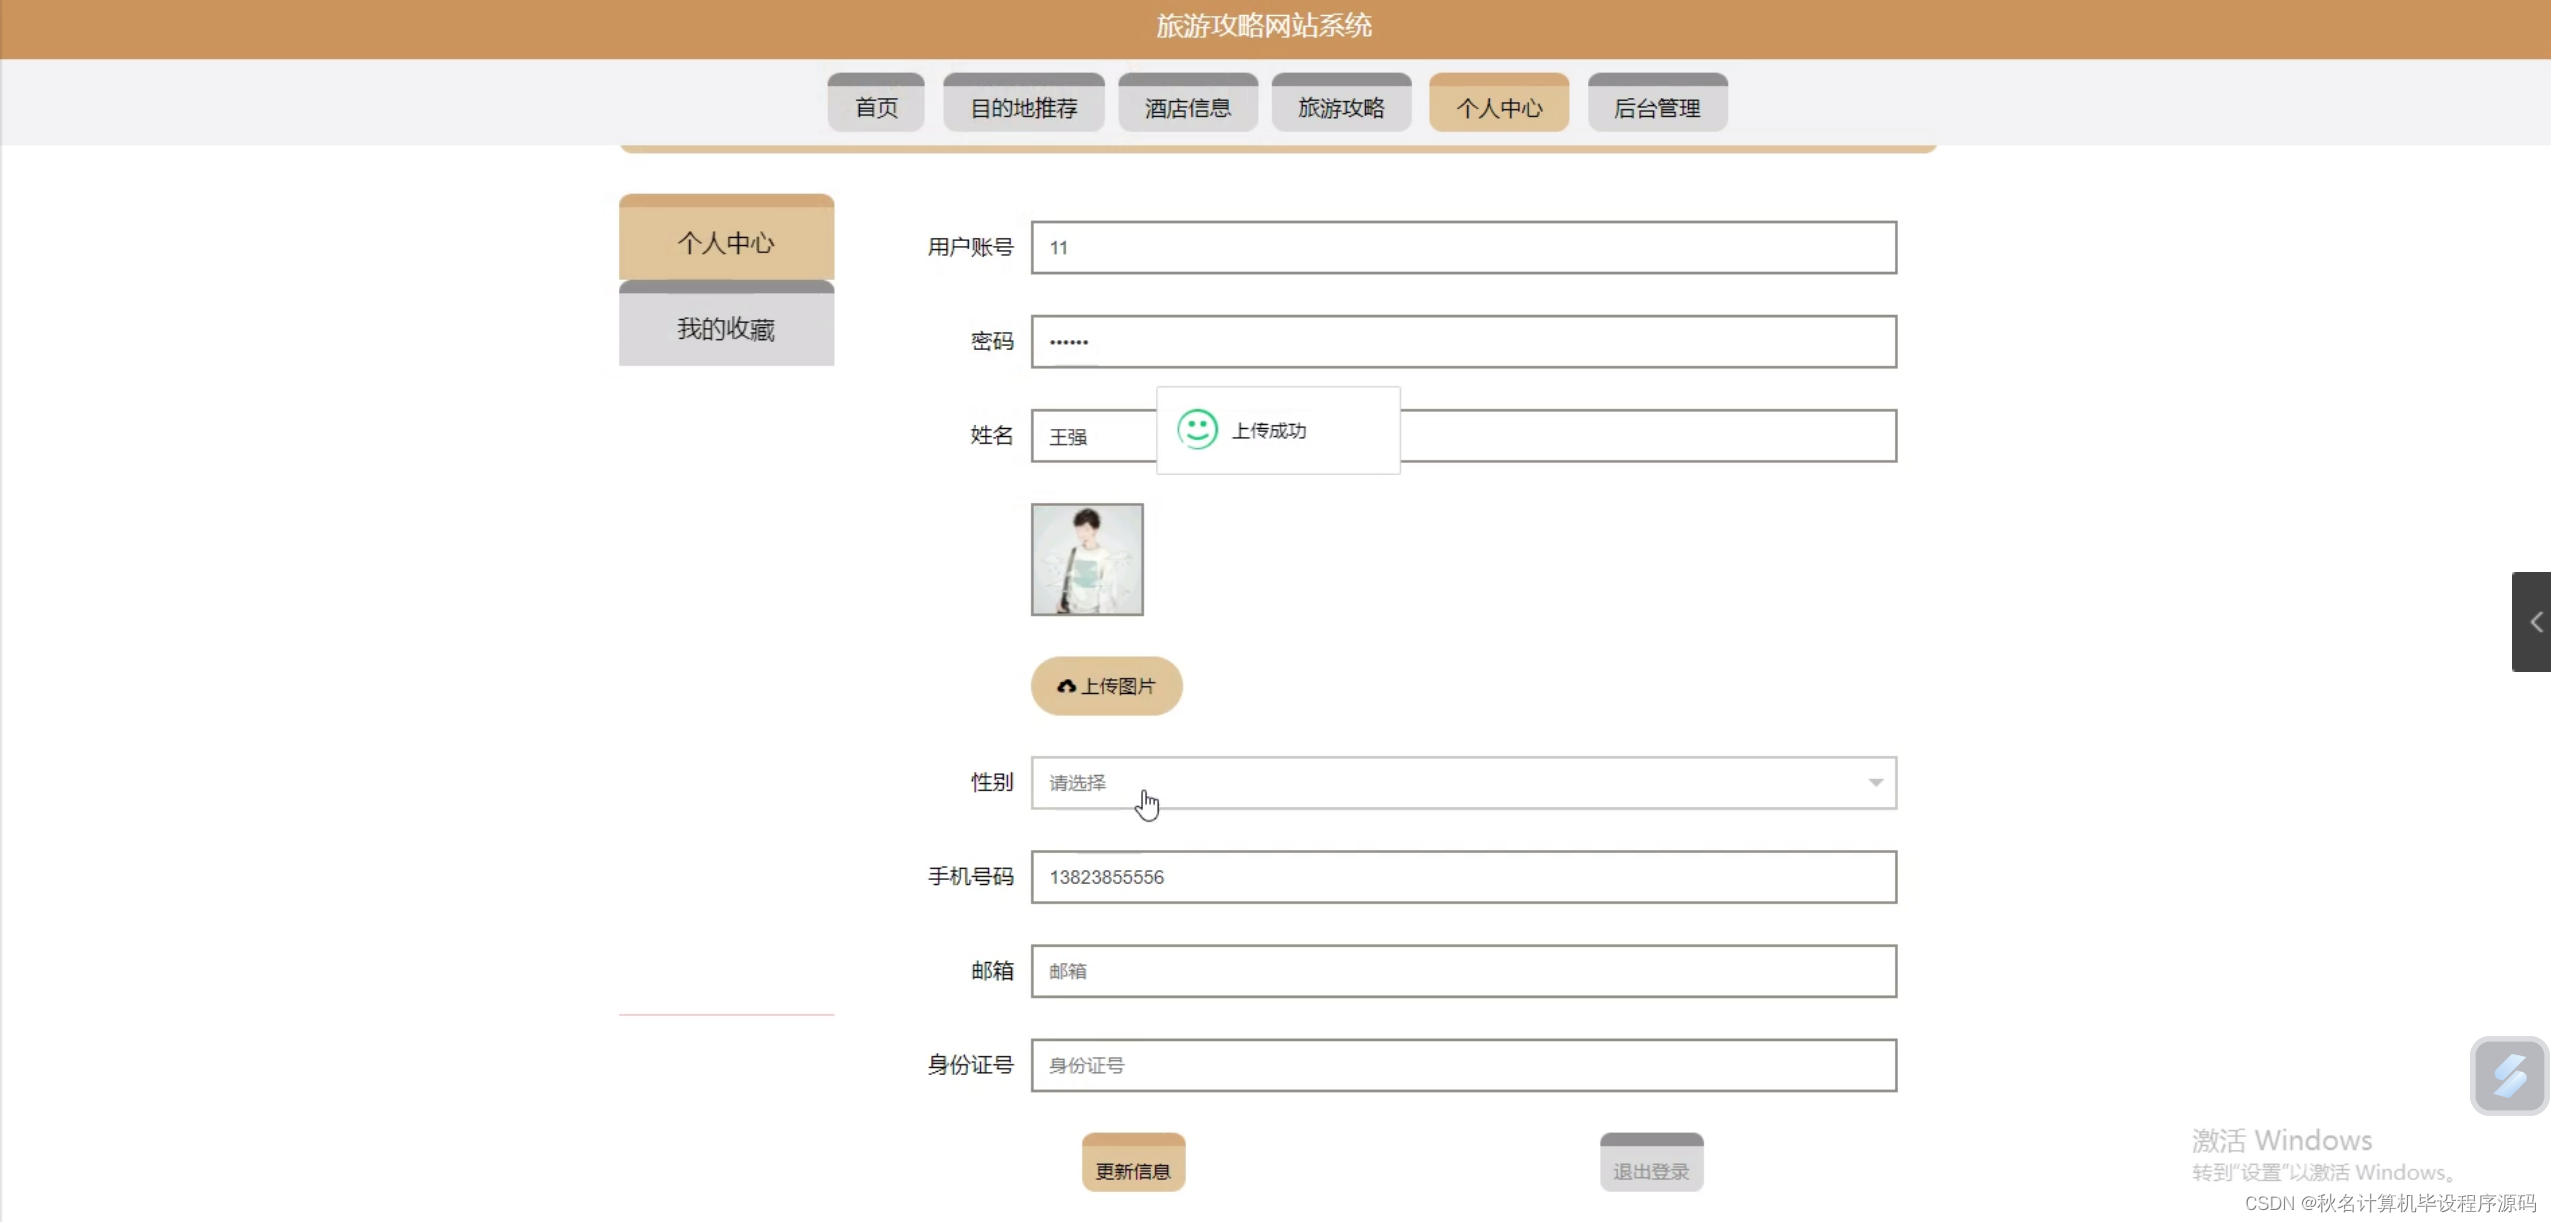2551x1222 pixels.
Task: Select 个人中心 in the sidebar
Action: pos(726,240)
